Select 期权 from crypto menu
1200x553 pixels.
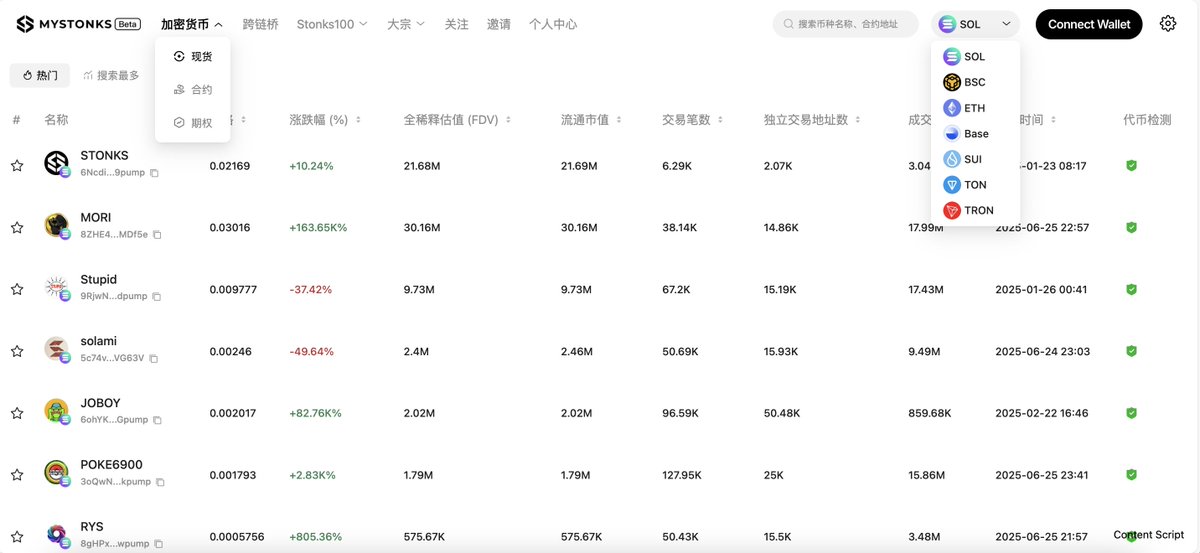point(193,123)
